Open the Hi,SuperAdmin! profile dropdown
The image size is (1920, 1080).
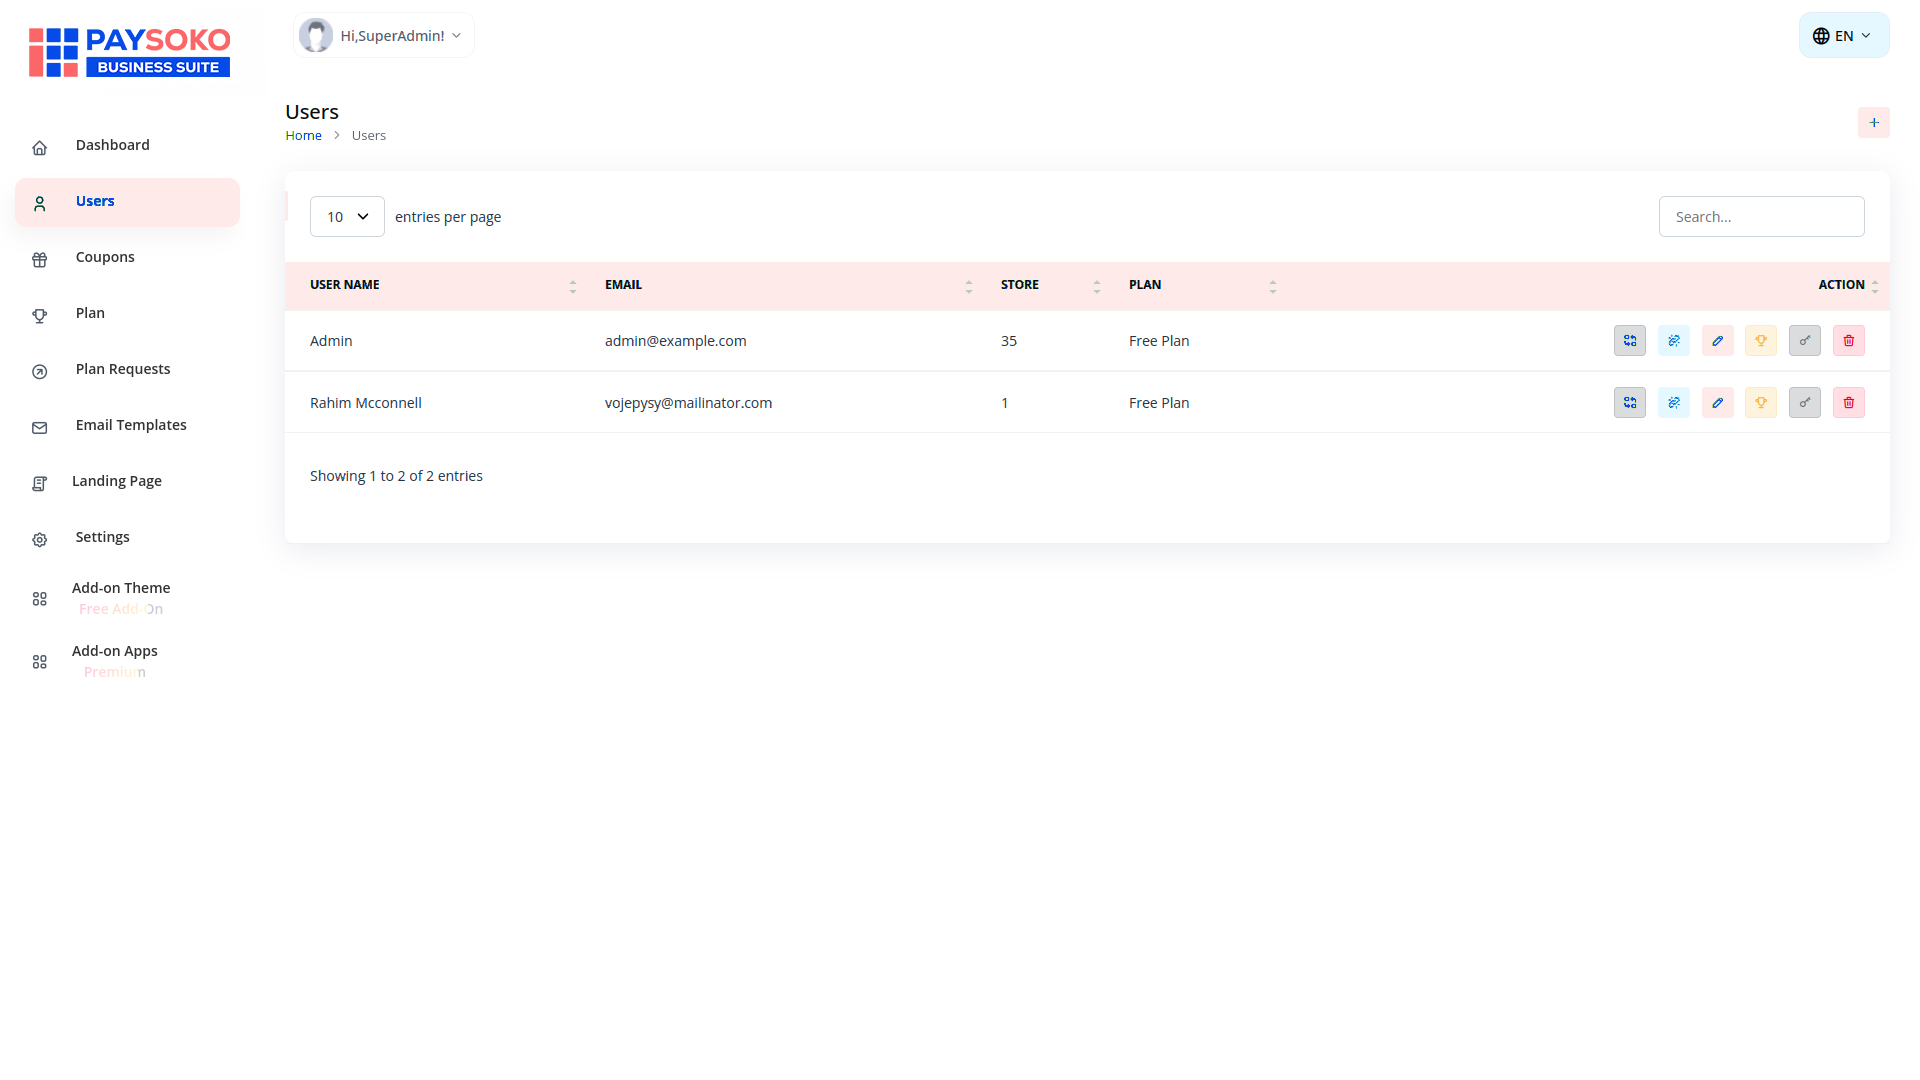coord(384,36)
